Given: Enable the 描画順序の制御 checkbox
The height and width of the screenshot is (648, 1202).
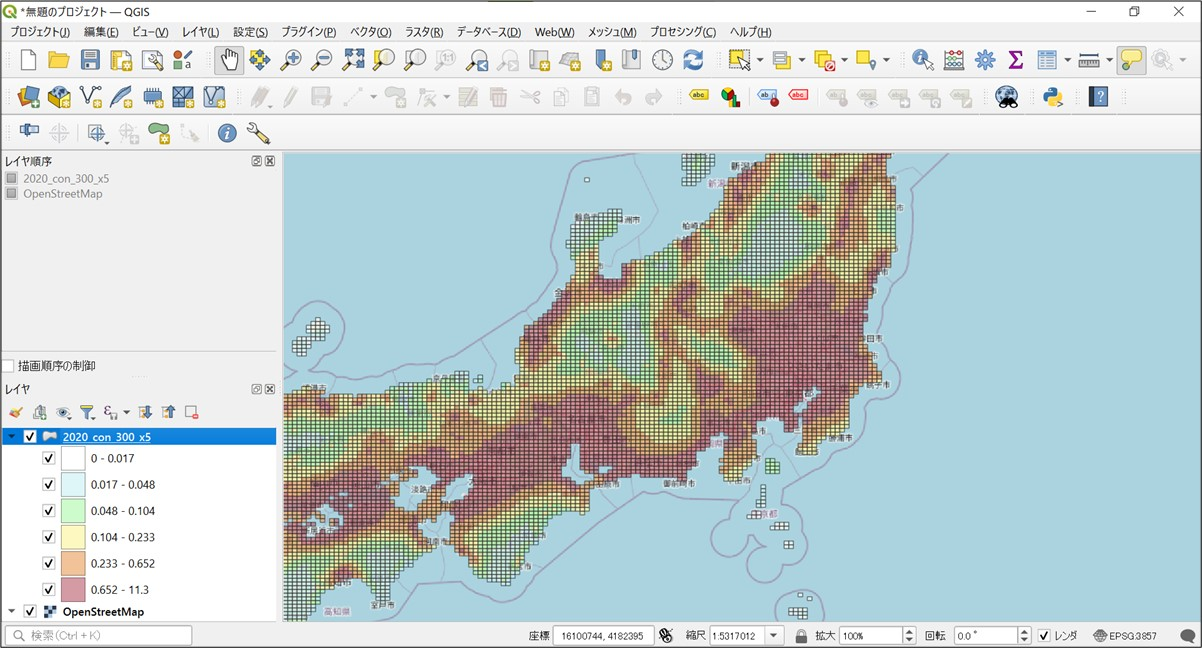Looking at the screenshot, I should click(x=8, y=366).
